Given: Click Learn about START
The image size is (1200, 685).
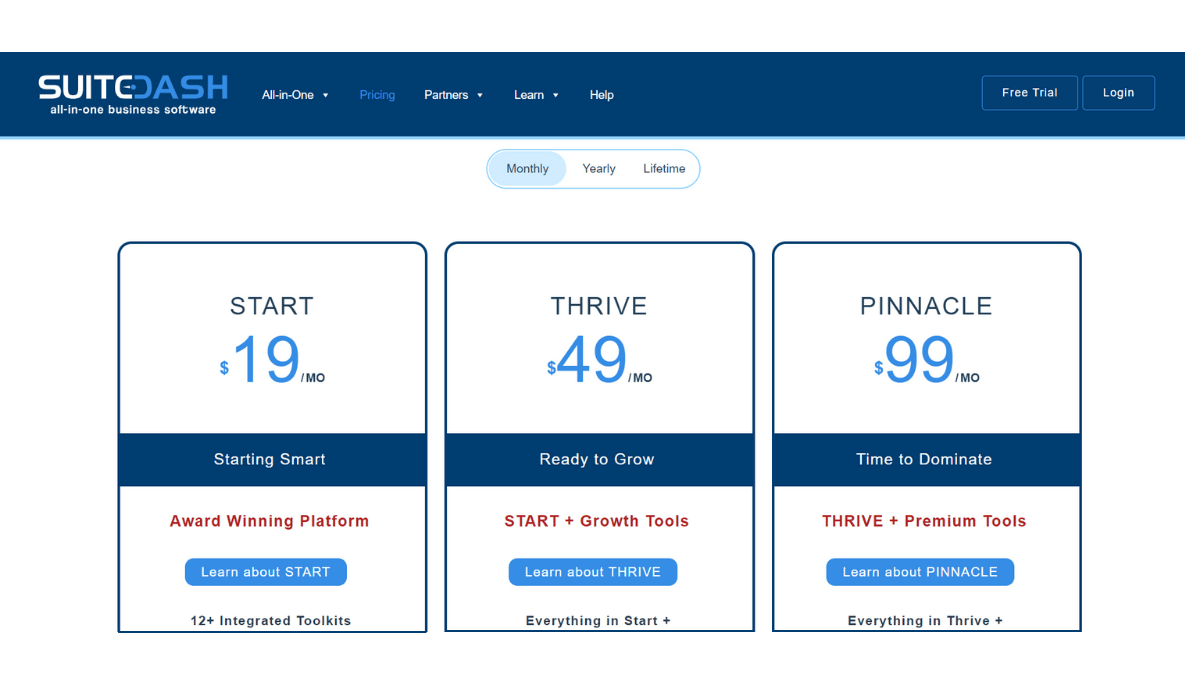Looking at the screenshot, I should point(265,571).
